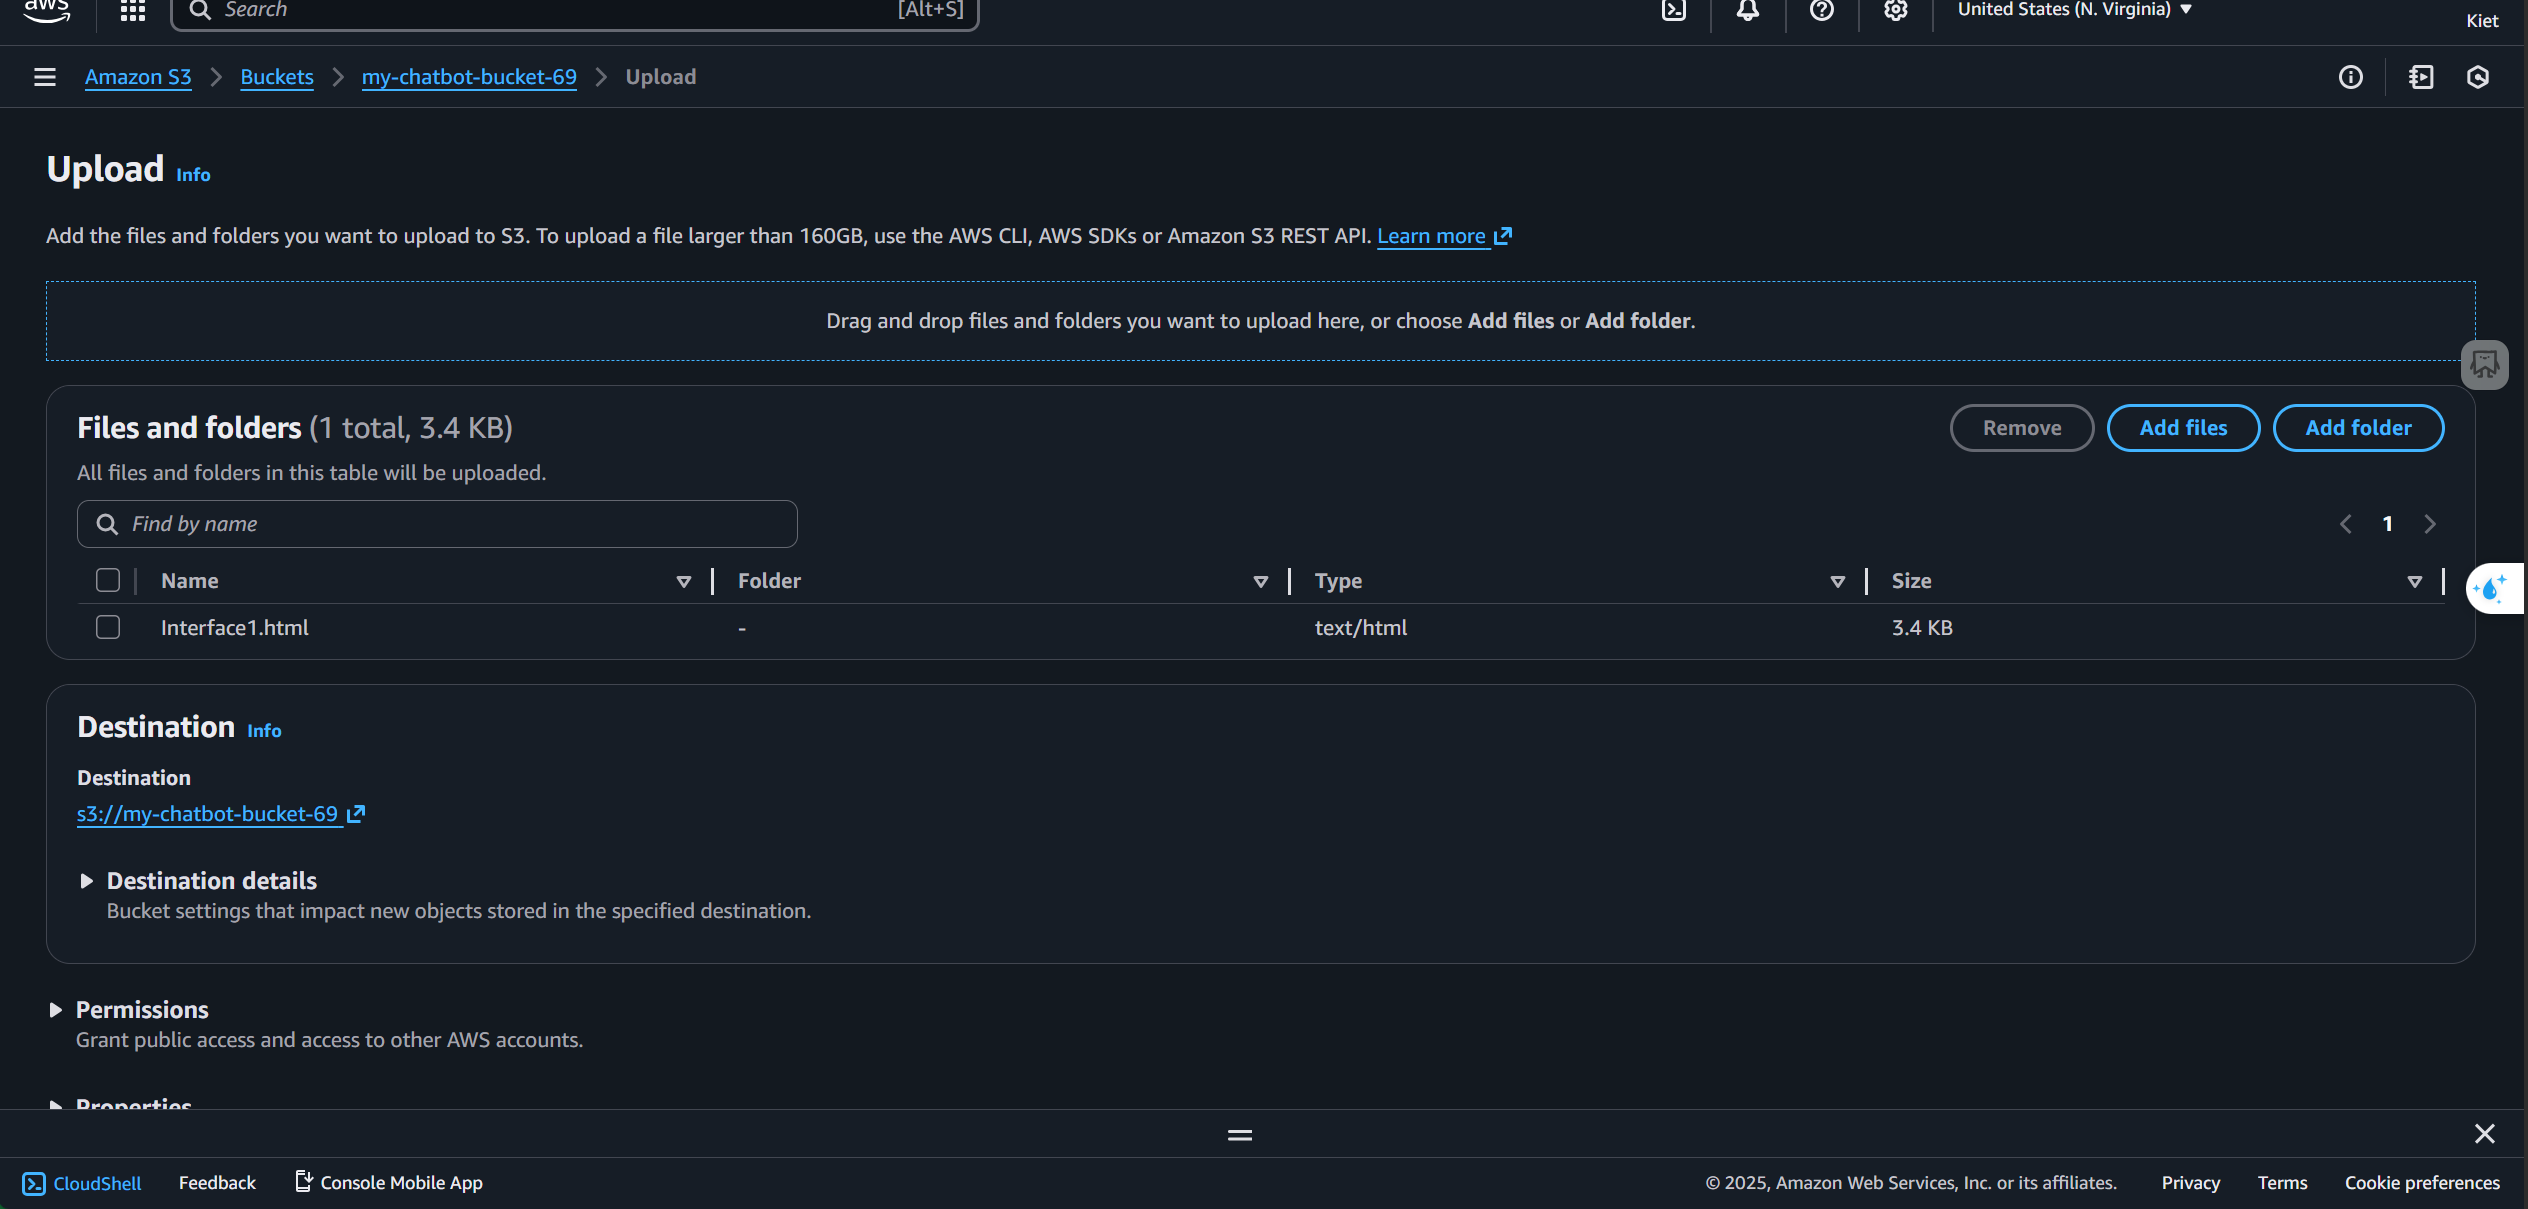This screenshot has width=2528, height=1209.
Task: Close the bottom CloudShell drawer
Action: 2484,1133
